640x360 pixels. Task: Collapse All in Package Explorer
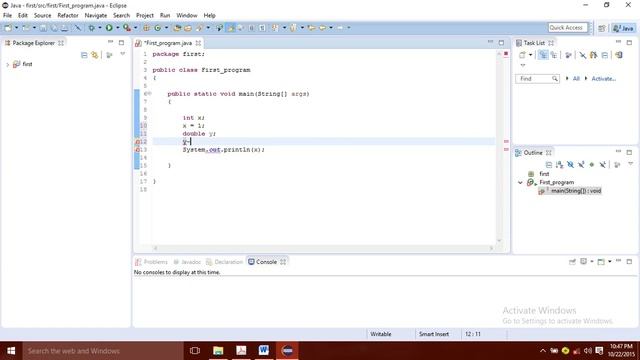84,55
